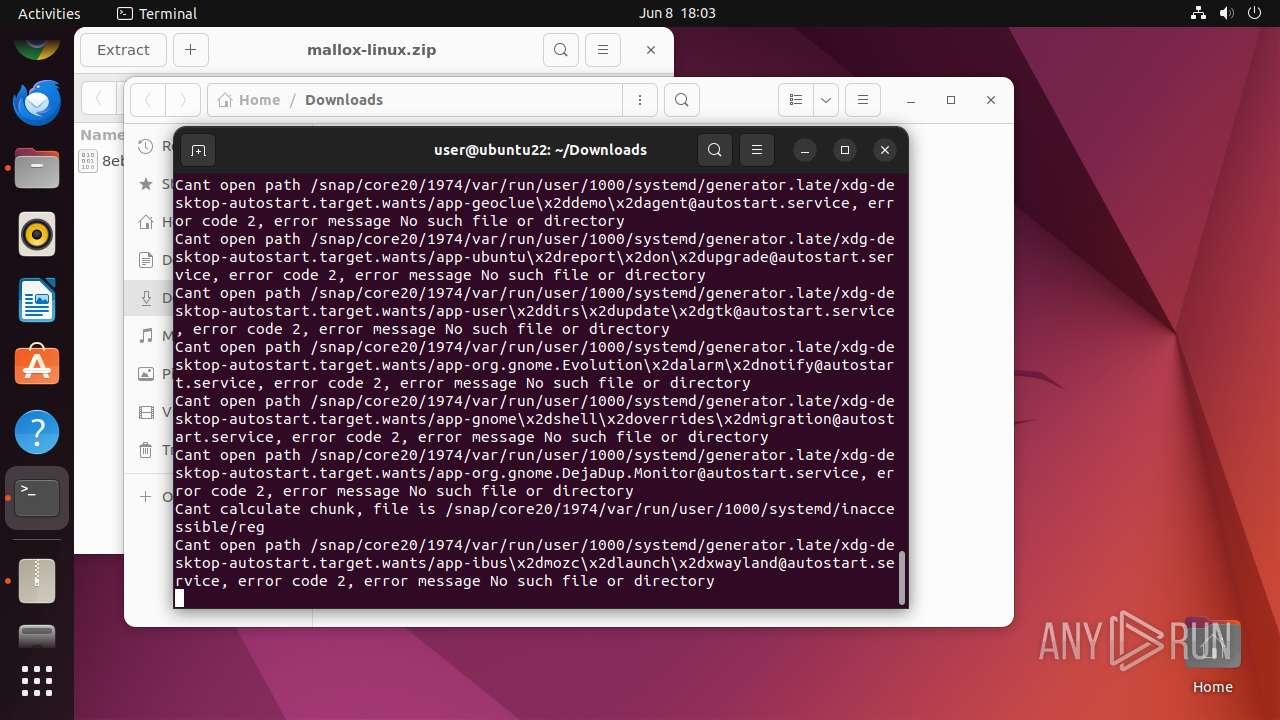Open Help from the dock
Image resolution: width=1280 pixels, height=720 pixels.
click(37, 433)
